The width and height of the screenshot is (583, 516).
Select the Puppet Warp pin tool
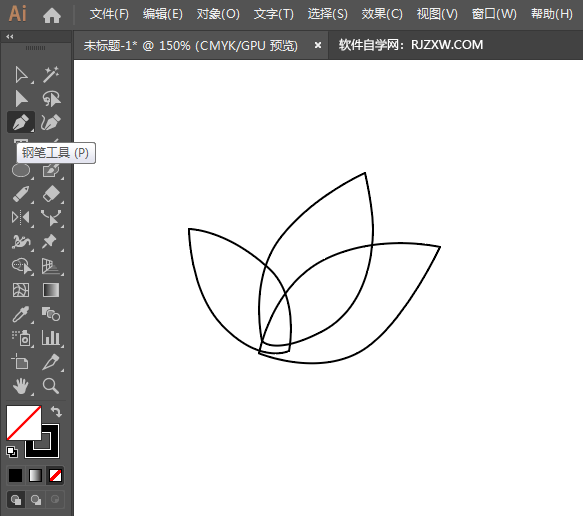(x=49, y=242)
